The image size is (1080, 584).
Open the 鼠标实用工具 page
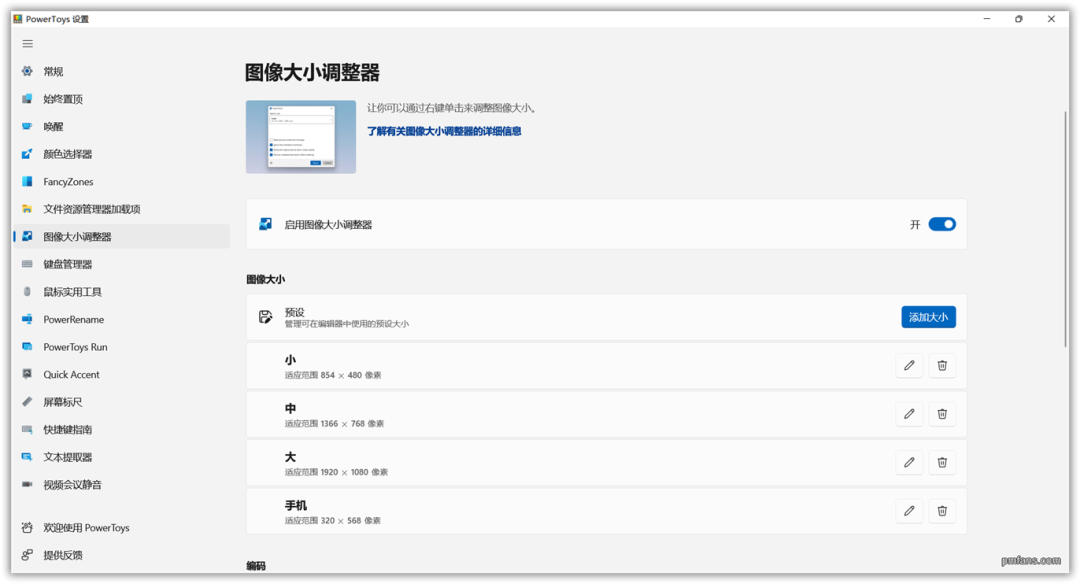(121, 291)
